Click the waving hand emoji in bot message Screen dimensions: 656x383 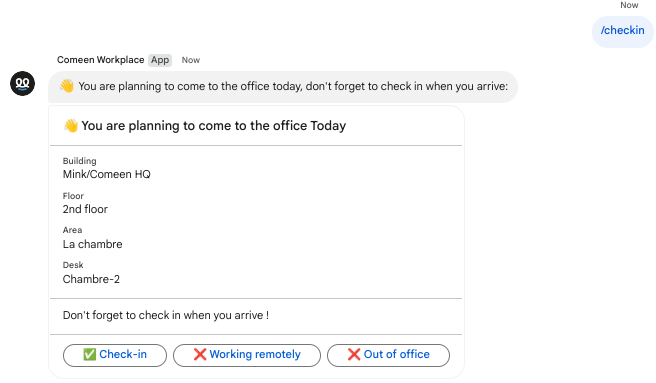click(67, 86)
